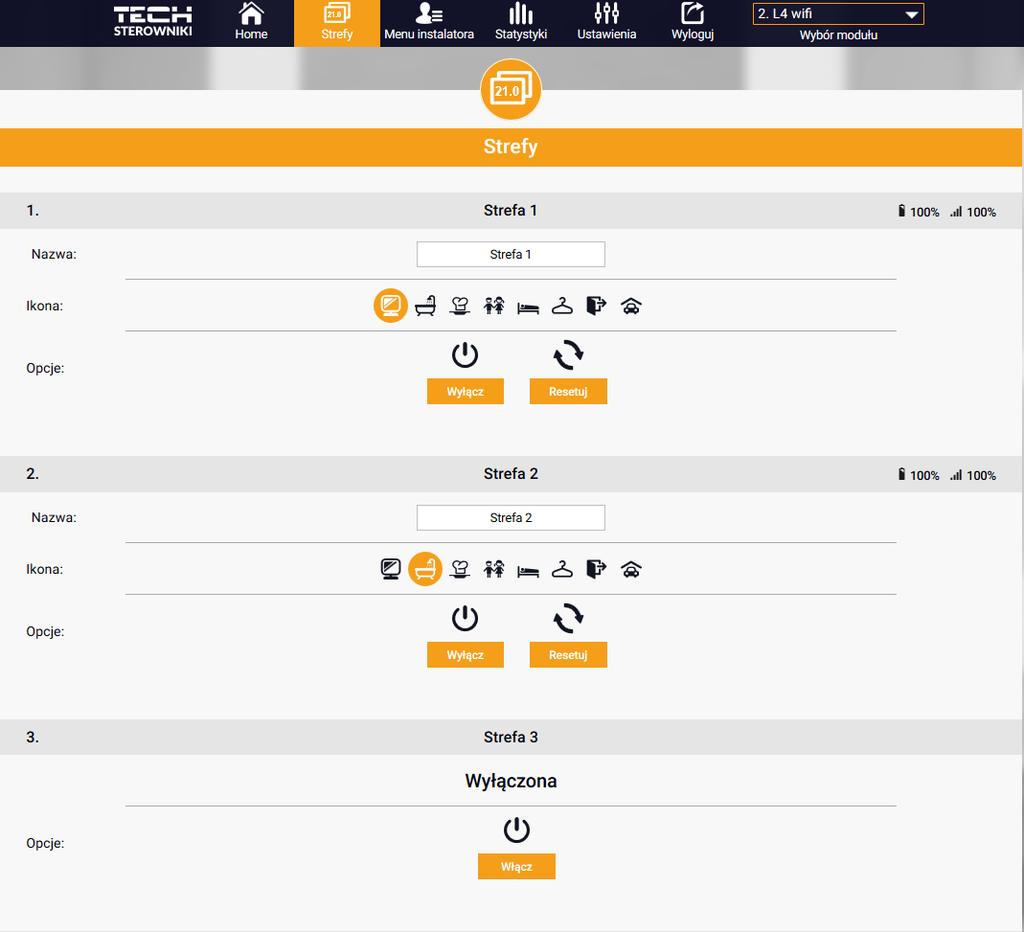Click the large orange Strefy header icon
Viewport: 1024px width, 932px height.
pos(511,89)
